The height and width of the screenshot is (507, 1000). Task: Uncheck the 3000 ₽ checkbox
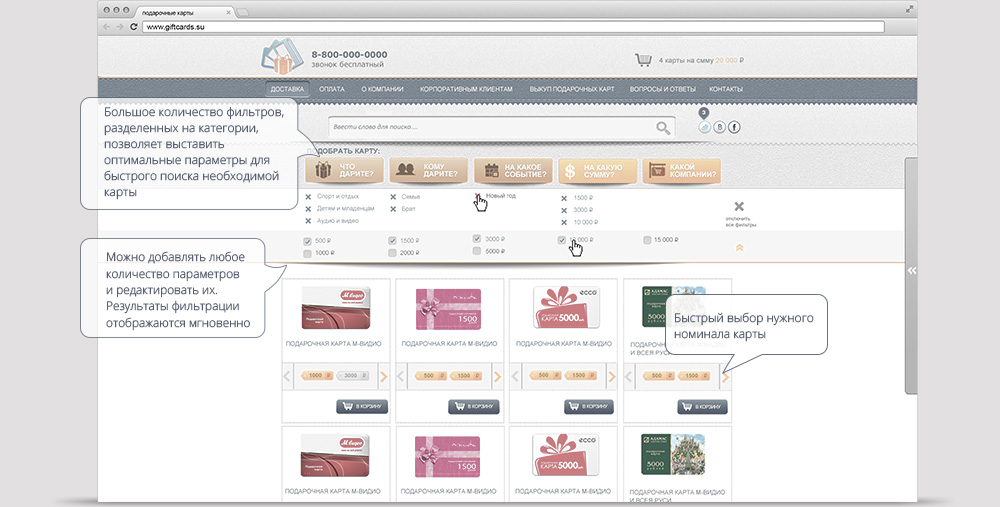tap(476, 239)
